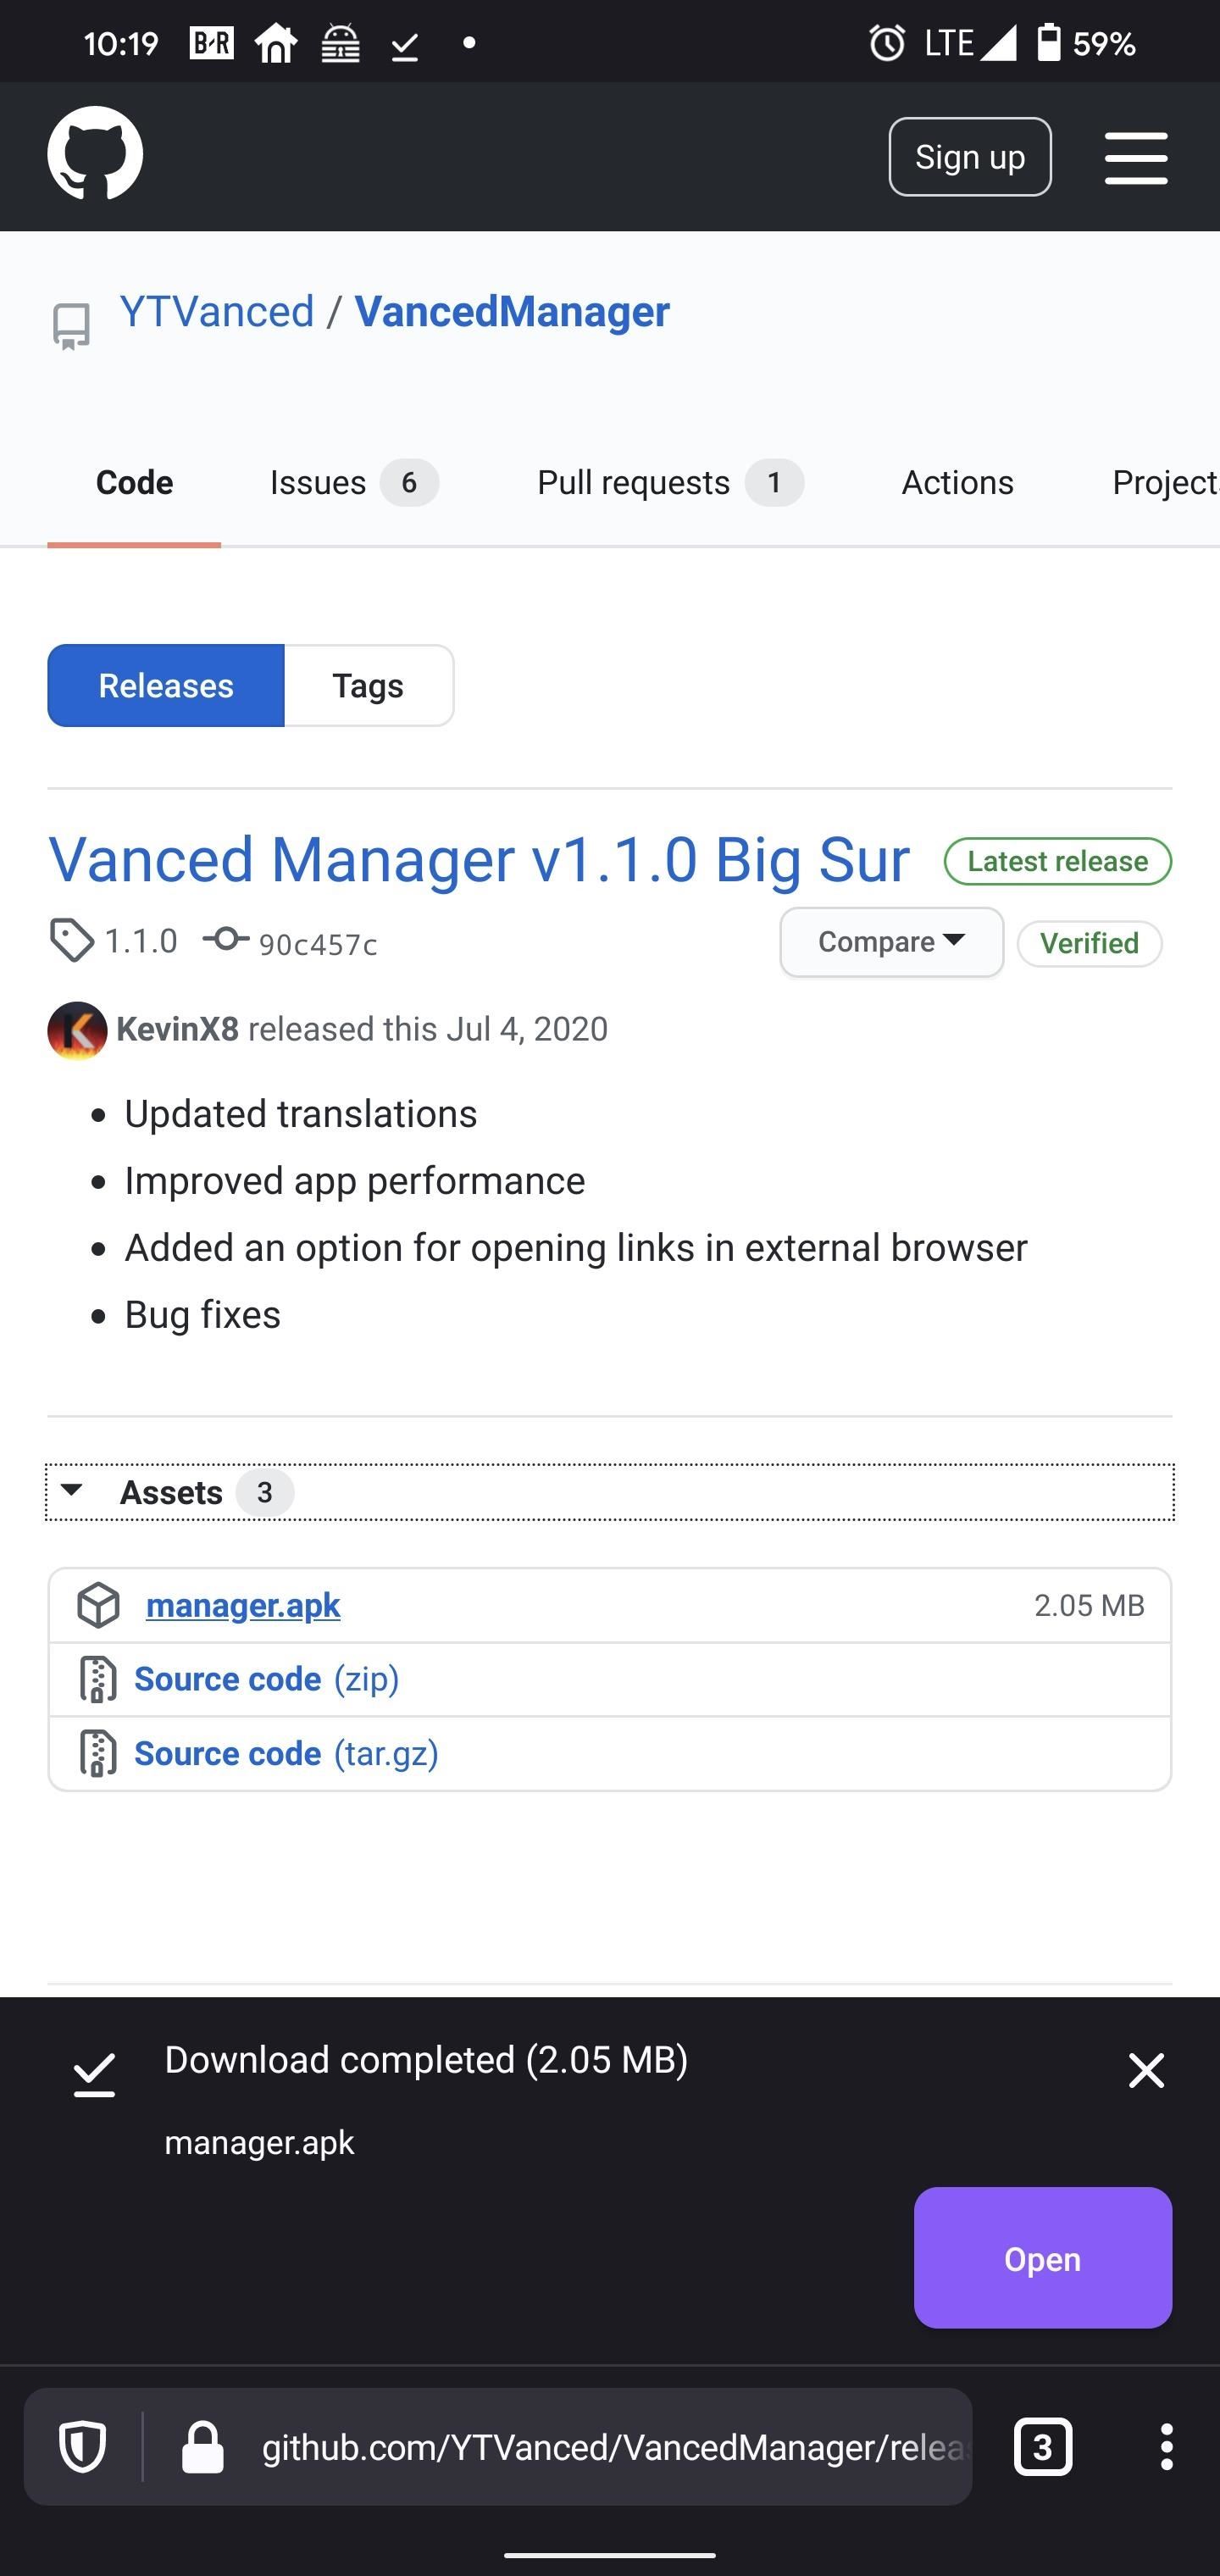Tap the alarm icon in status bar
The image size is (1220, 2576).
[x=887, y=43]
